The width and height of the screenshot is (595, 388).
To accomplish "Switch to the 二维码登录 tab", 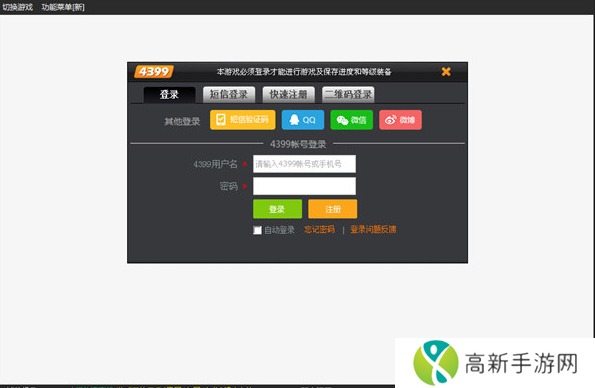I will tap(348, 95).
